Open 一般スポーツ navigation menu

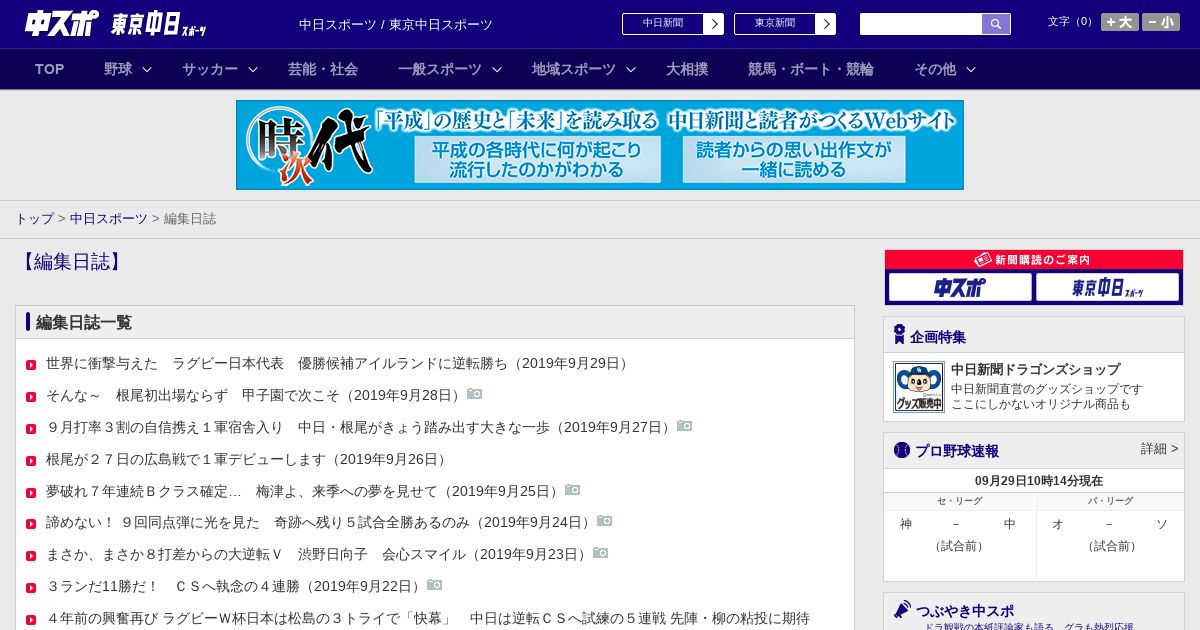[x=440, y=69]
